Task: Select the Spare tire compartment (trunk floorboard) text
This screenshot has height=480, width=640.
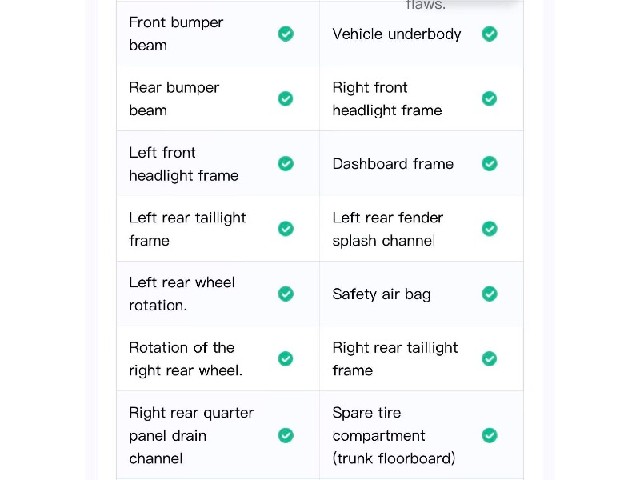Action: coord(394,436)
